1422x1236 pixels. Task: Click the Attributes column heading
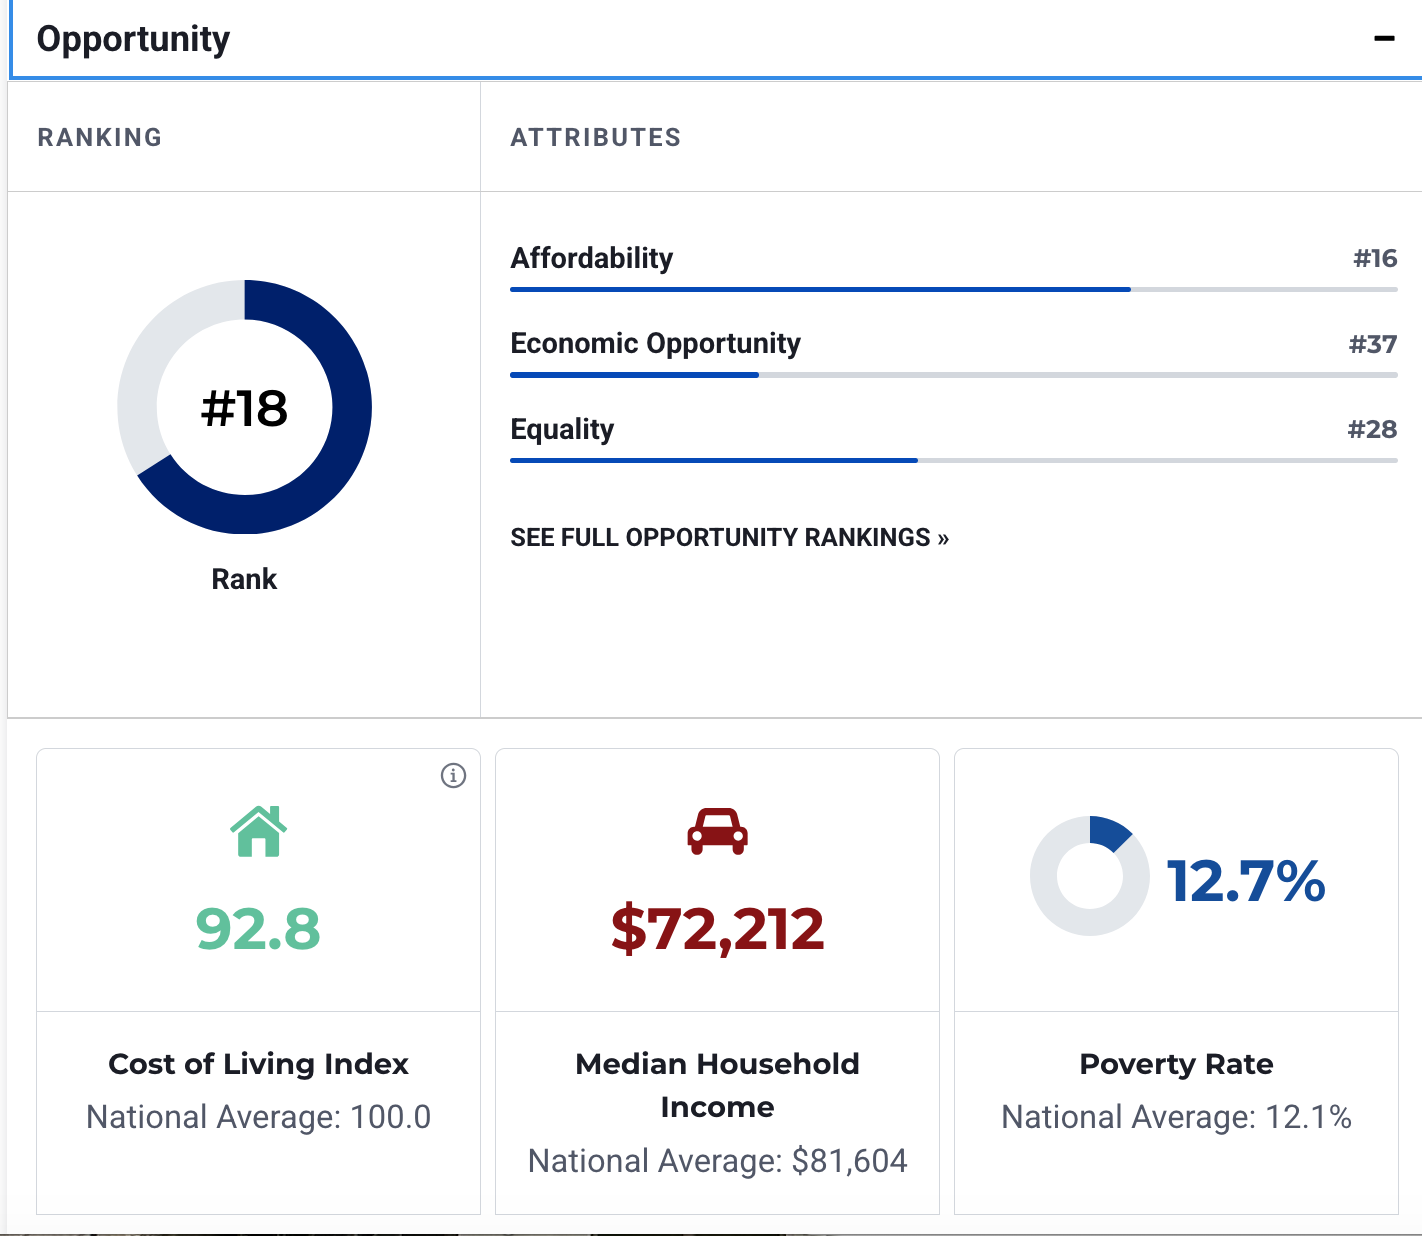coord(596,137)
